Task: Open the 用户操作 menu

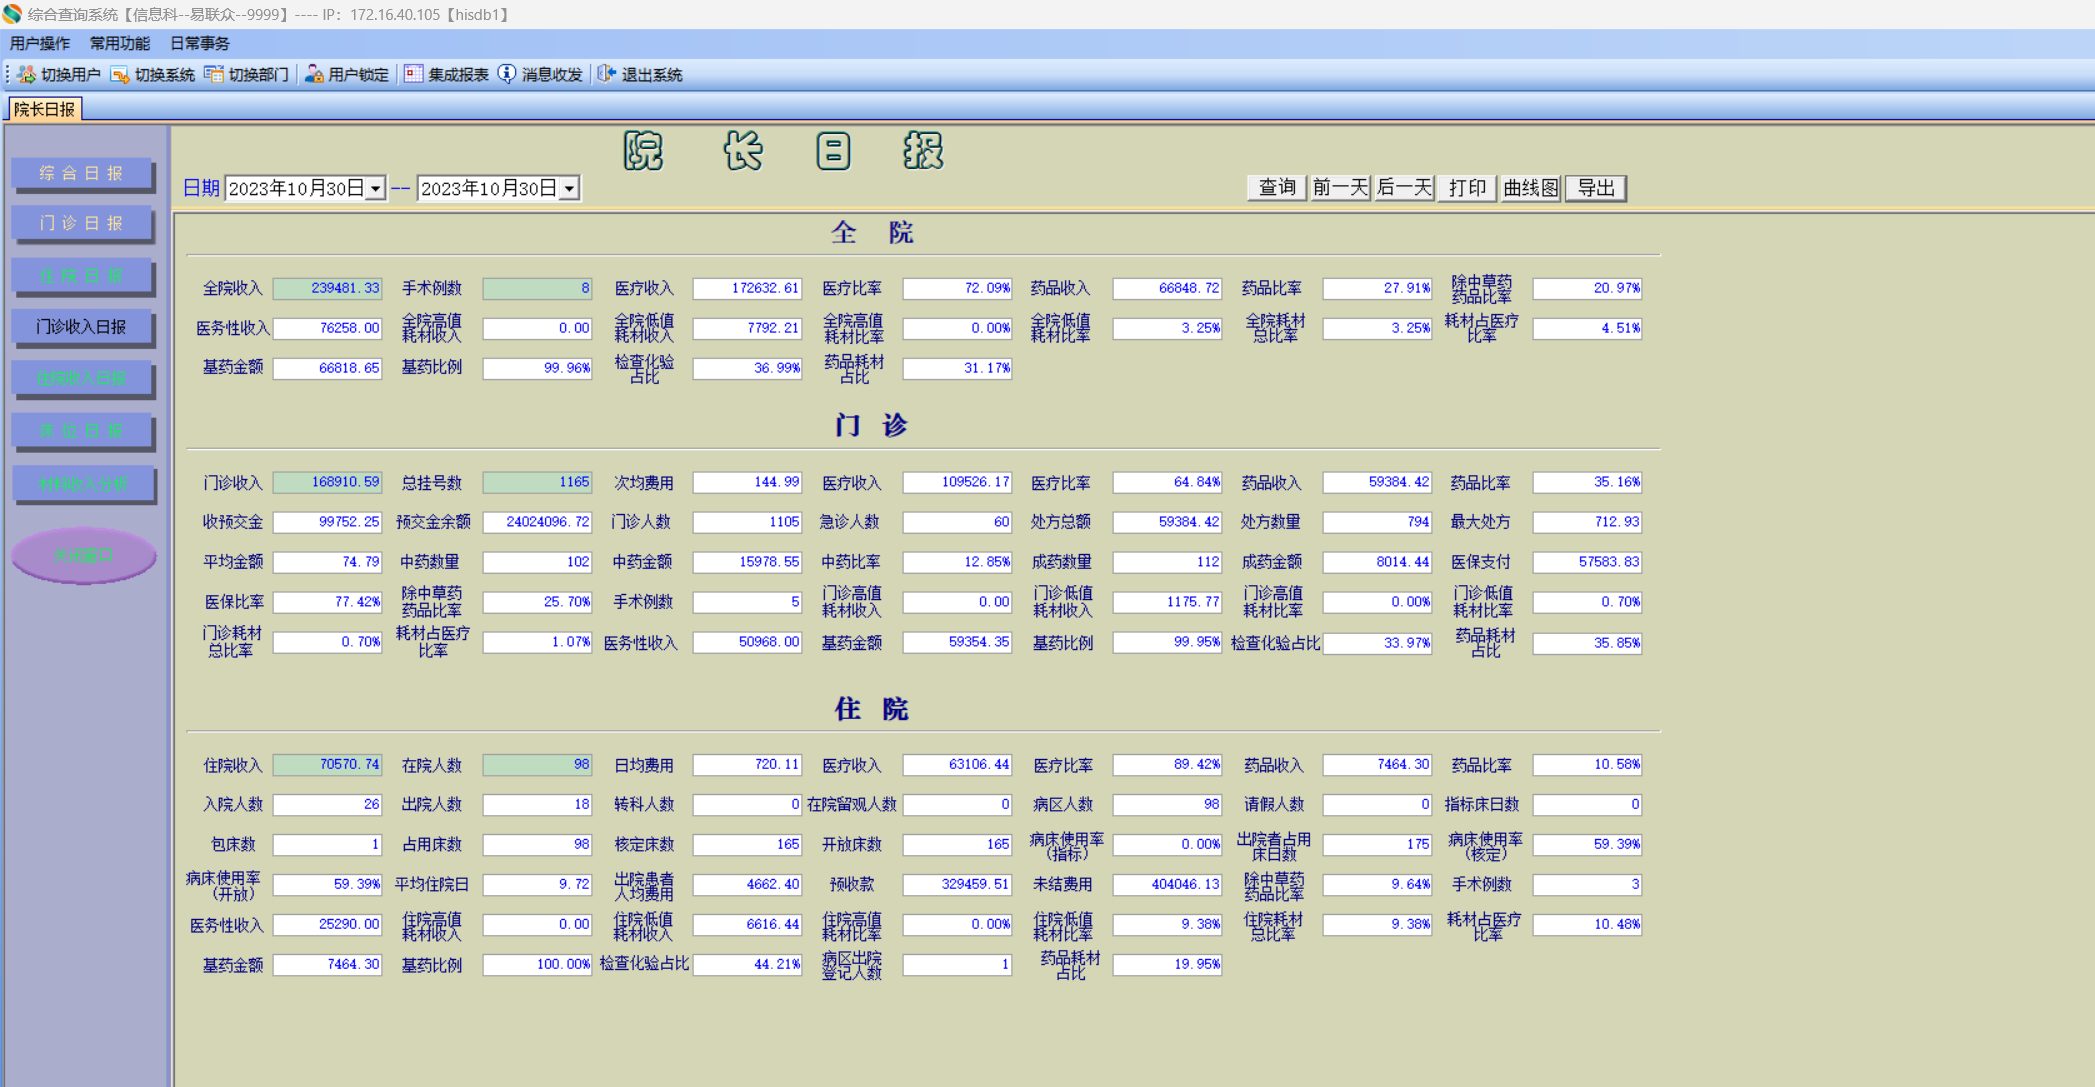Action: (x=40, y=44)
